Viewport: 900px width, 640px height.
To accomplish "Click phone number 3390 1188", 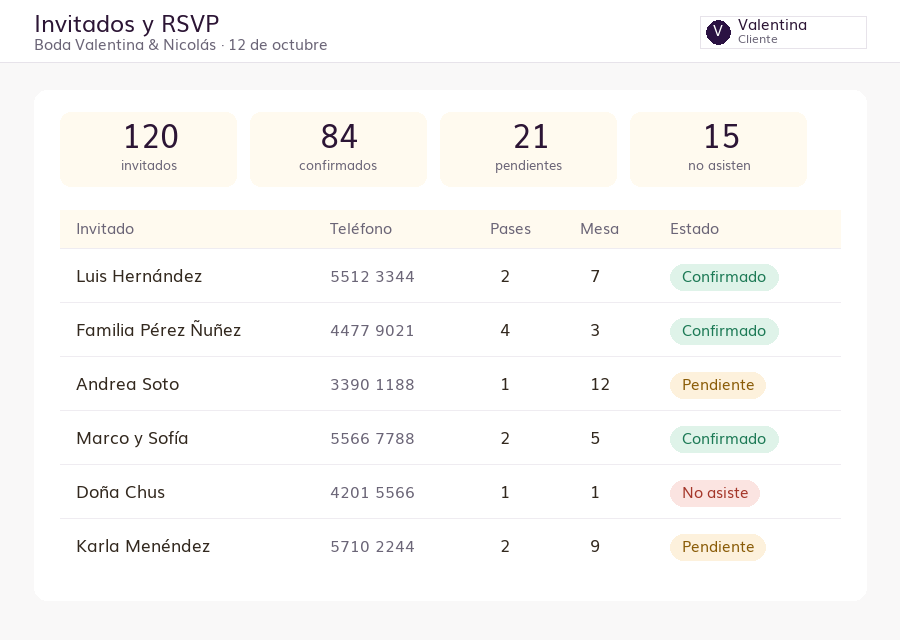I will click(372, 385).
